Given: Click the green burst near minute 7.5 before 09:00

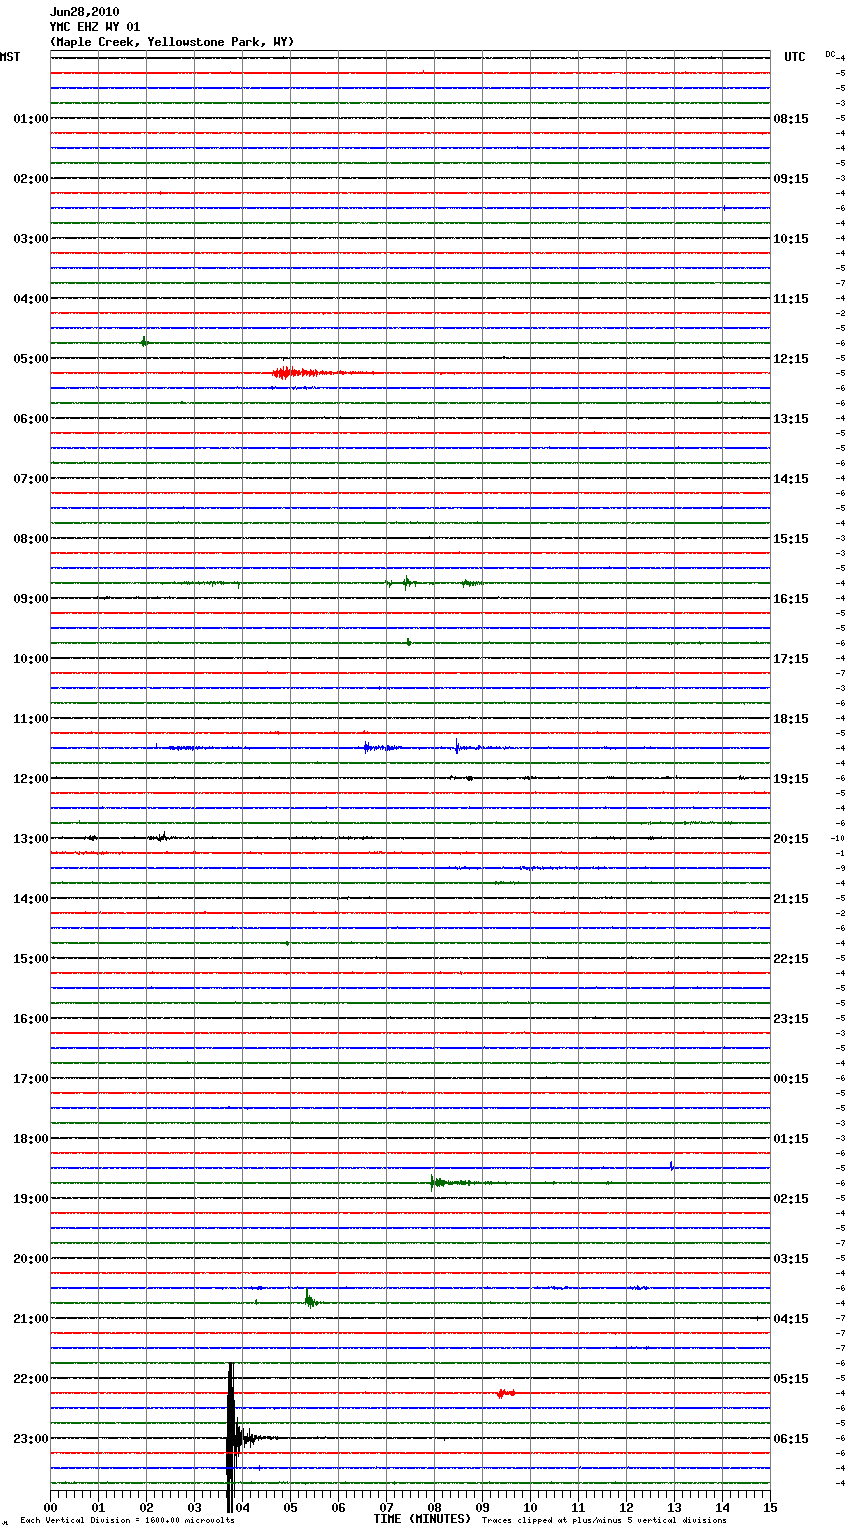Looking at the screenshot, I should (406, 582).
